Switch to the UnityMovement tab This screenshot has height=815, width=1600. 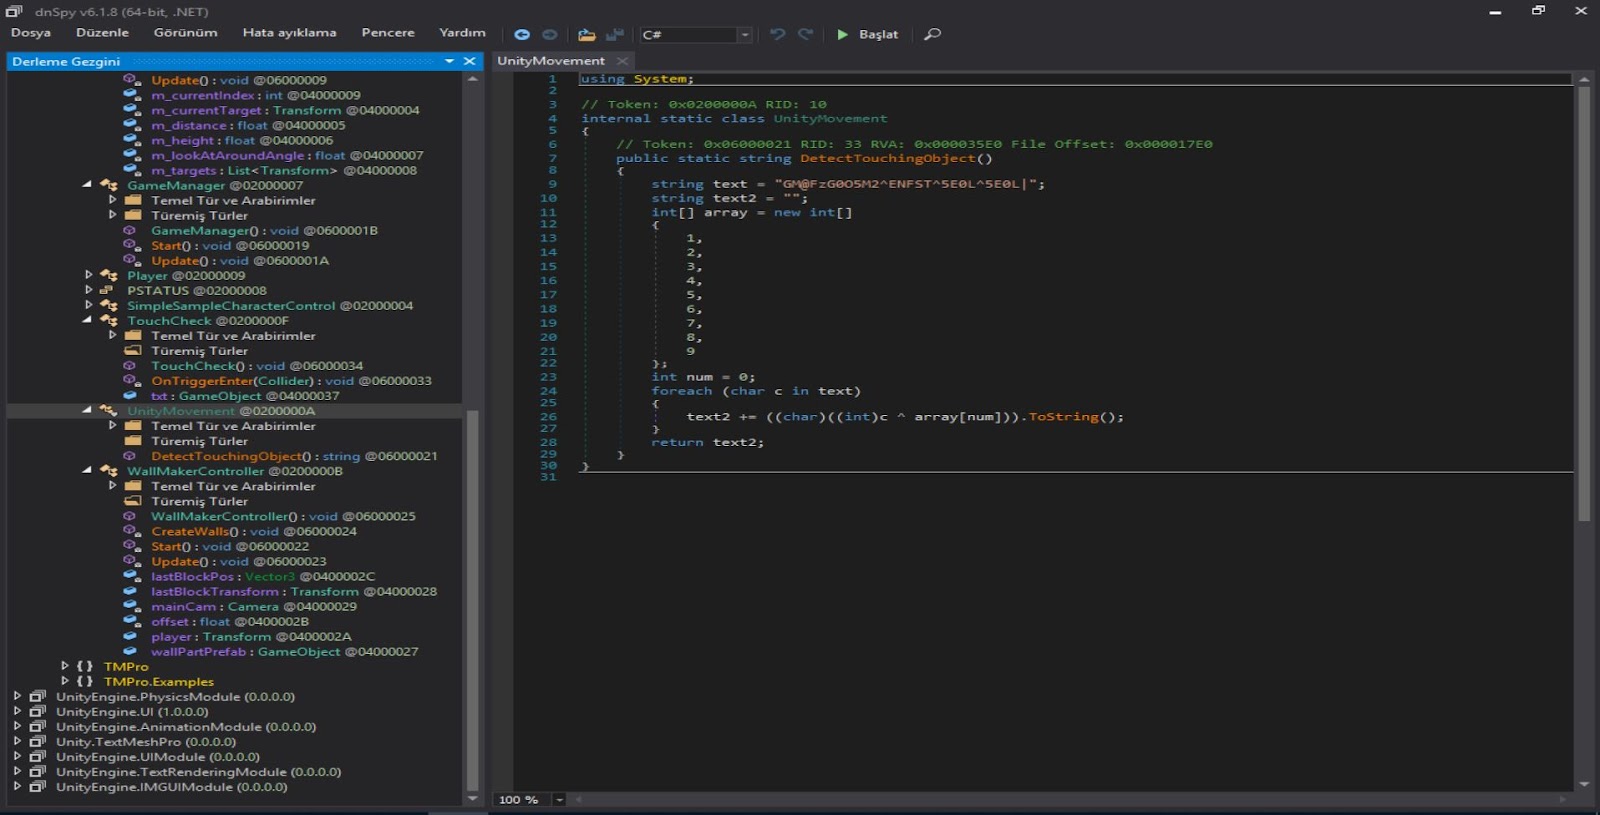(x=551, y=61)
